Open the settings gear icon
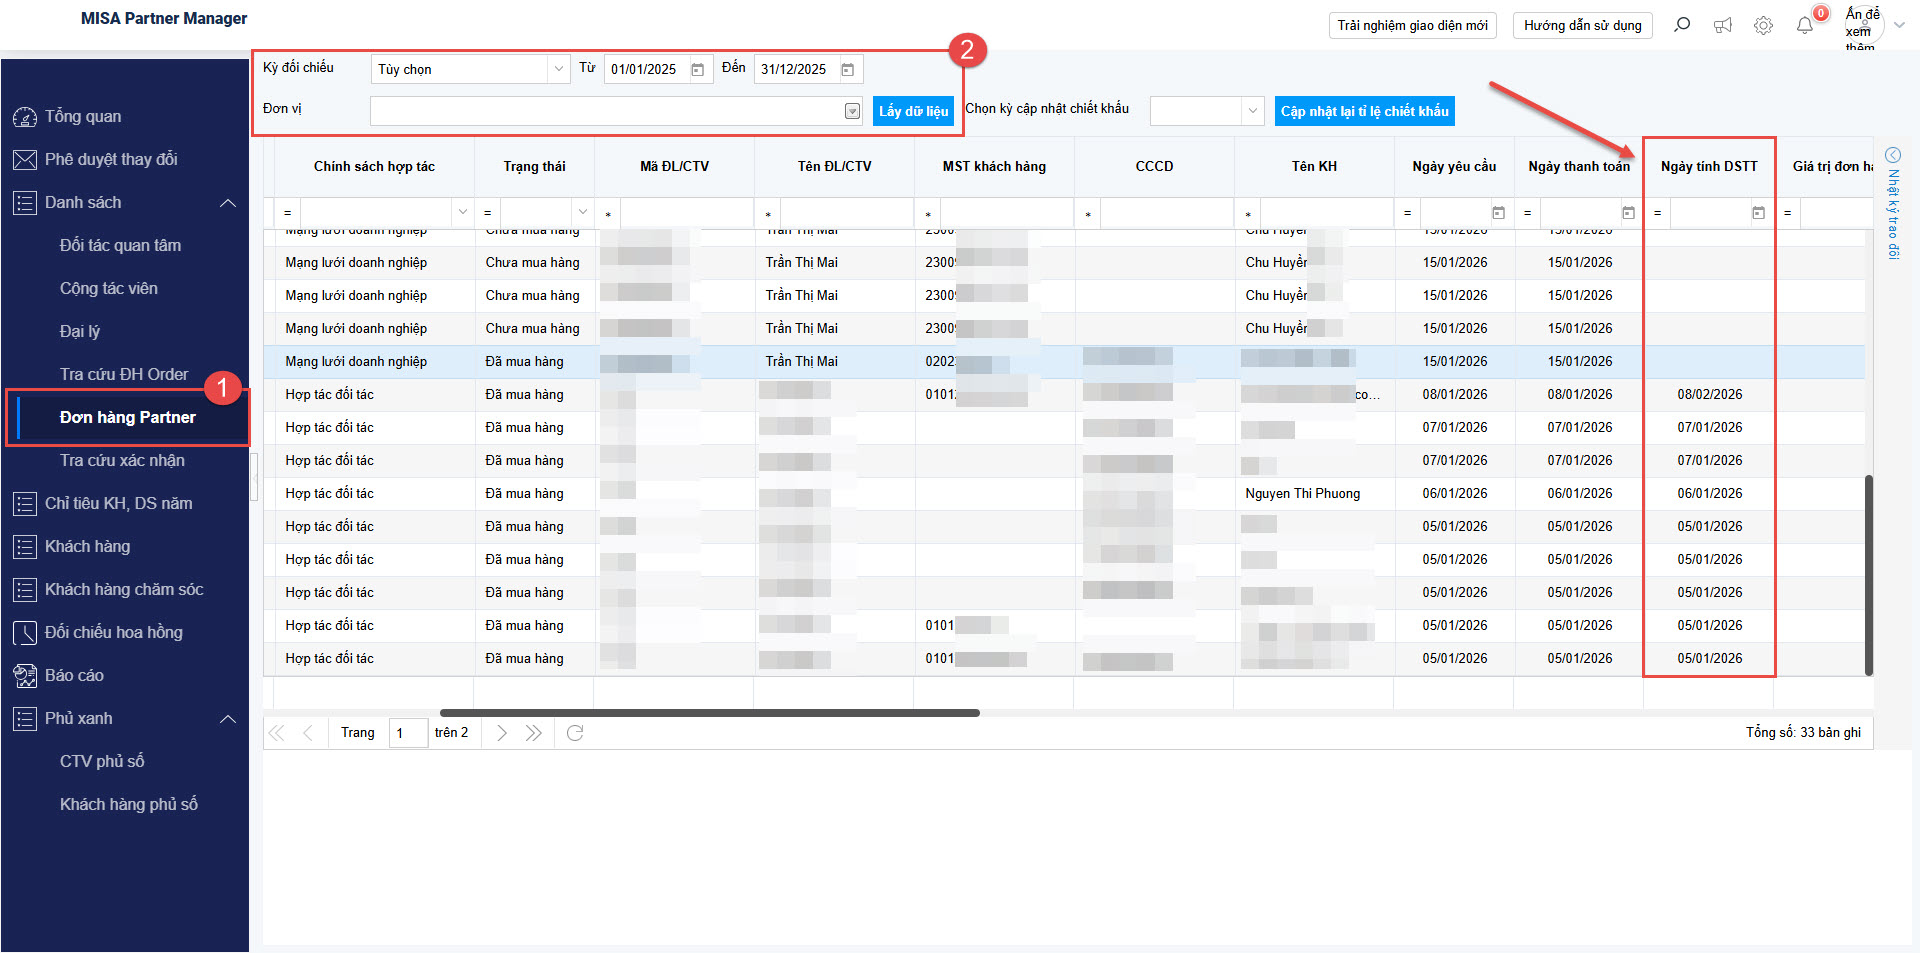1920x953 pixels. pyautogui.click(x=1763, y=25)
